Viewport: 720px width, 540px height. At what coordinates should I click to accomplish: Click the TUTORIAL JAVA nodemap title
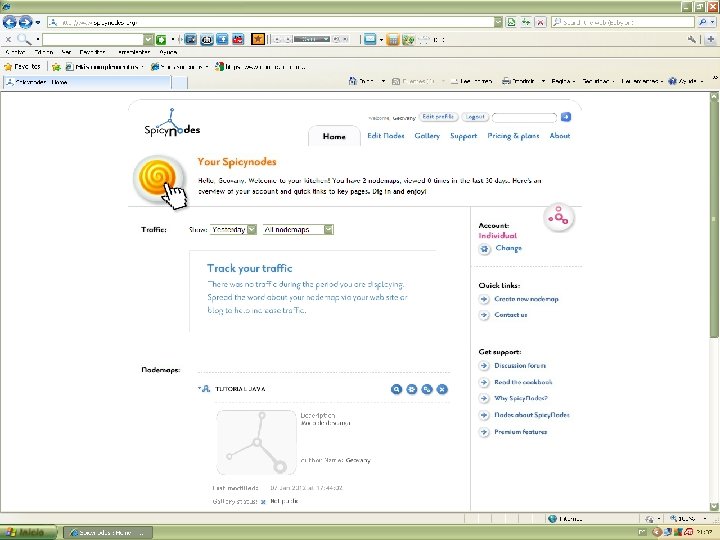(x=240, y=389)
